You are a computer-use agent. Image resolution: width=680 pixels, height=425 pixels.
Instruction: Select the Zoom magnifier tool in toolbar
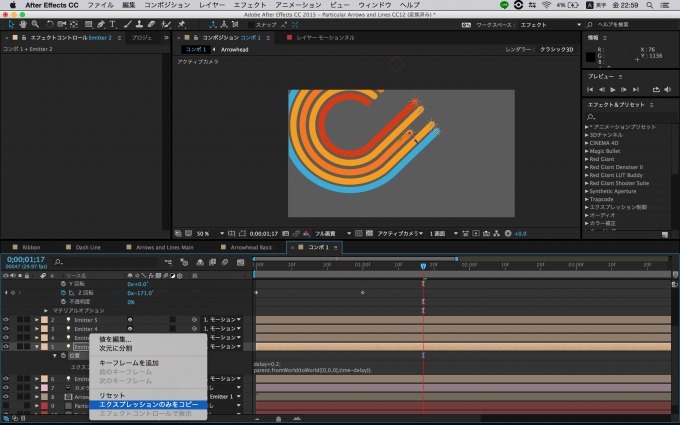(x=34, y=24)
